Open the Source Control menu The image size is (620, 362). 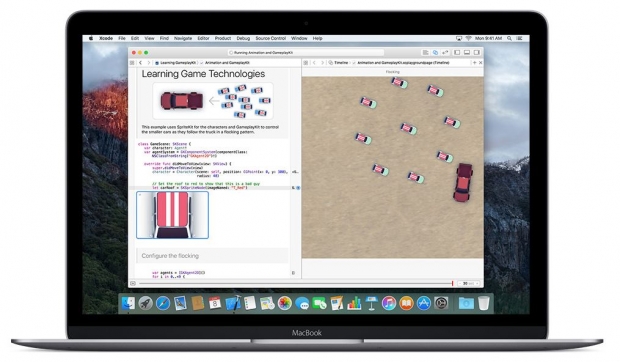(270, 38)
